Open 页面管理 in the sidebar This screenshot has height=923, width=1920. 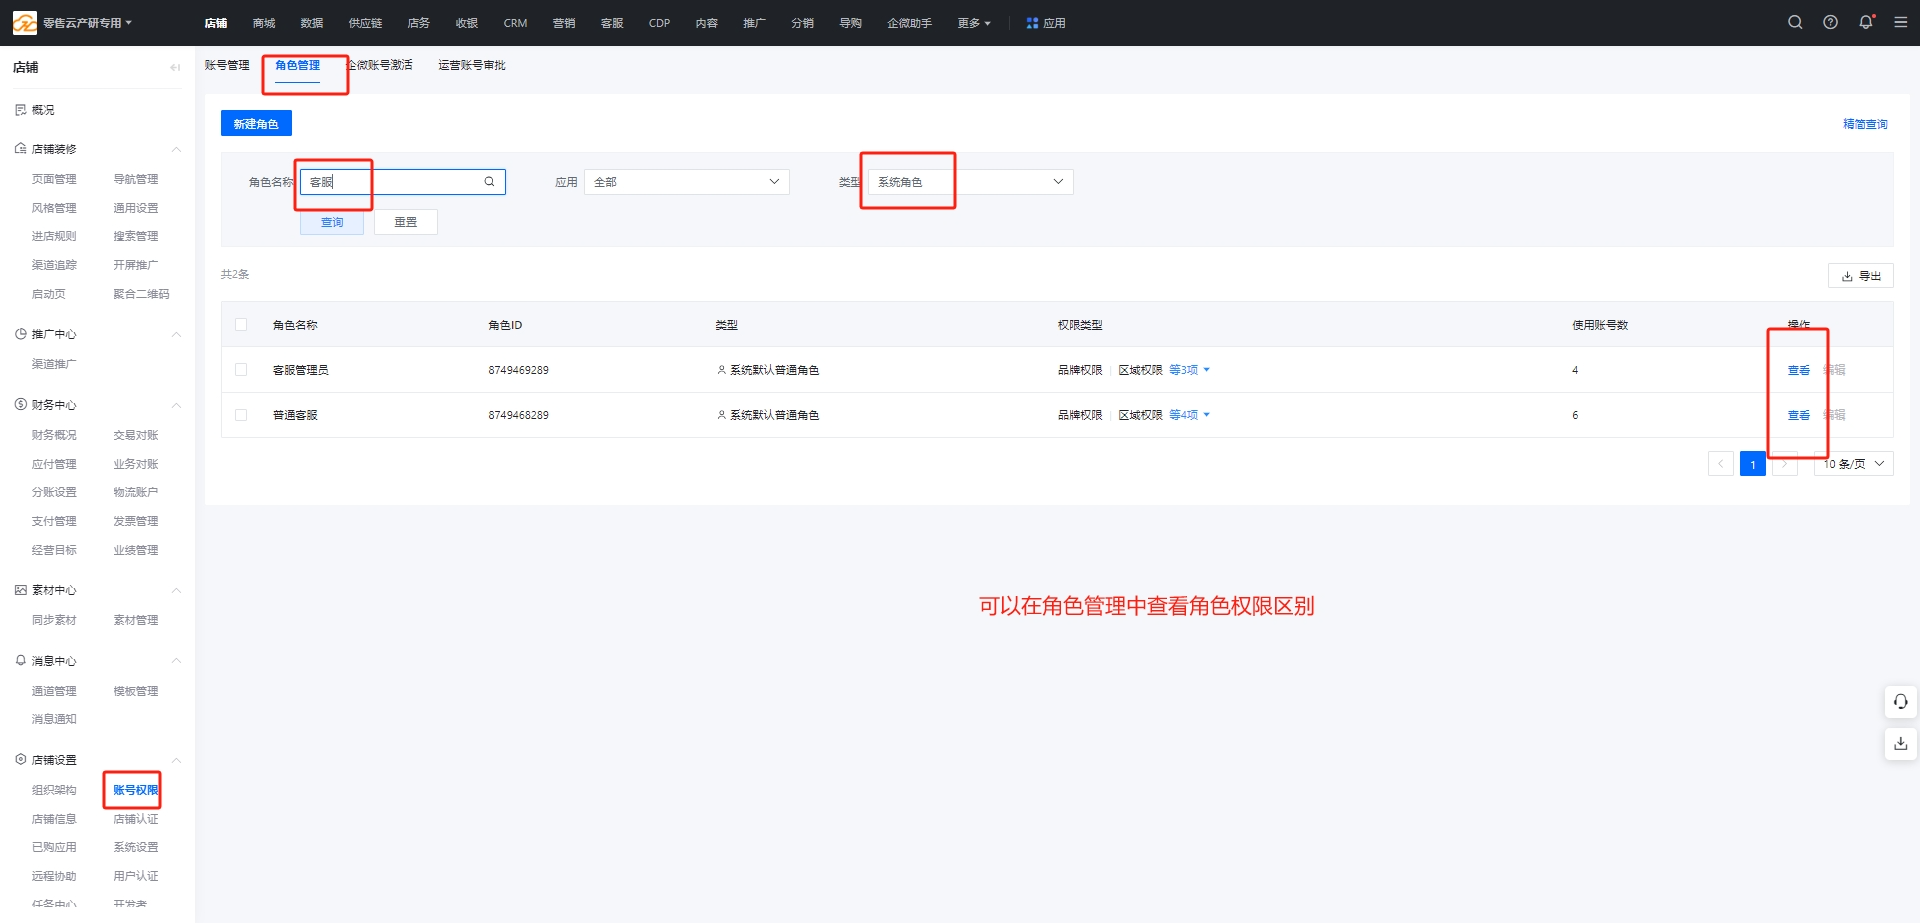[x=54, y=179]
